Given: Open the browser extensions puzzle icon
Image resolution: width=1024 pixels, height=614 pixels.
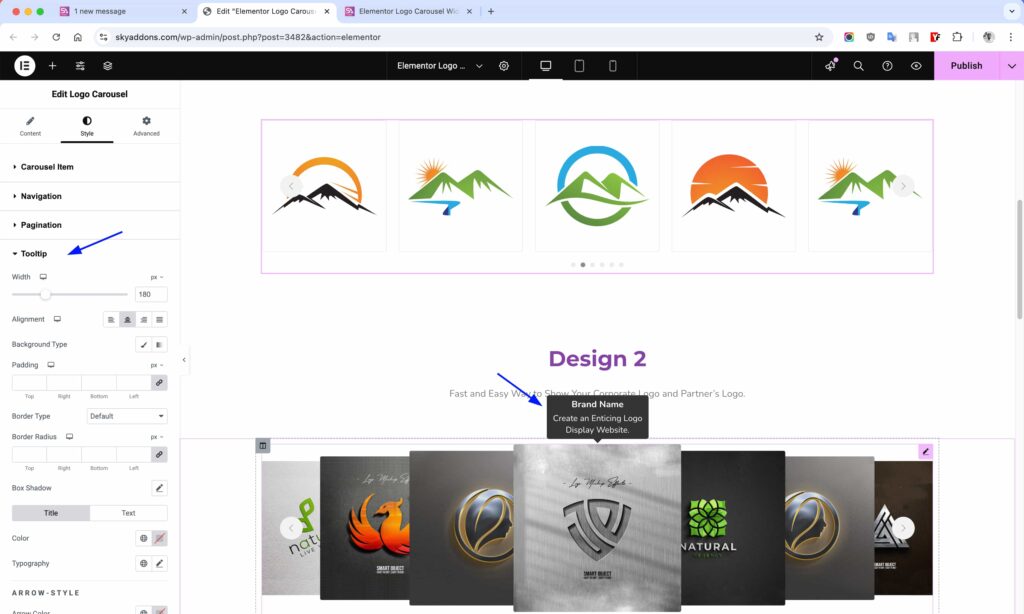Looking at the screenshot, I should pos(957,37).
